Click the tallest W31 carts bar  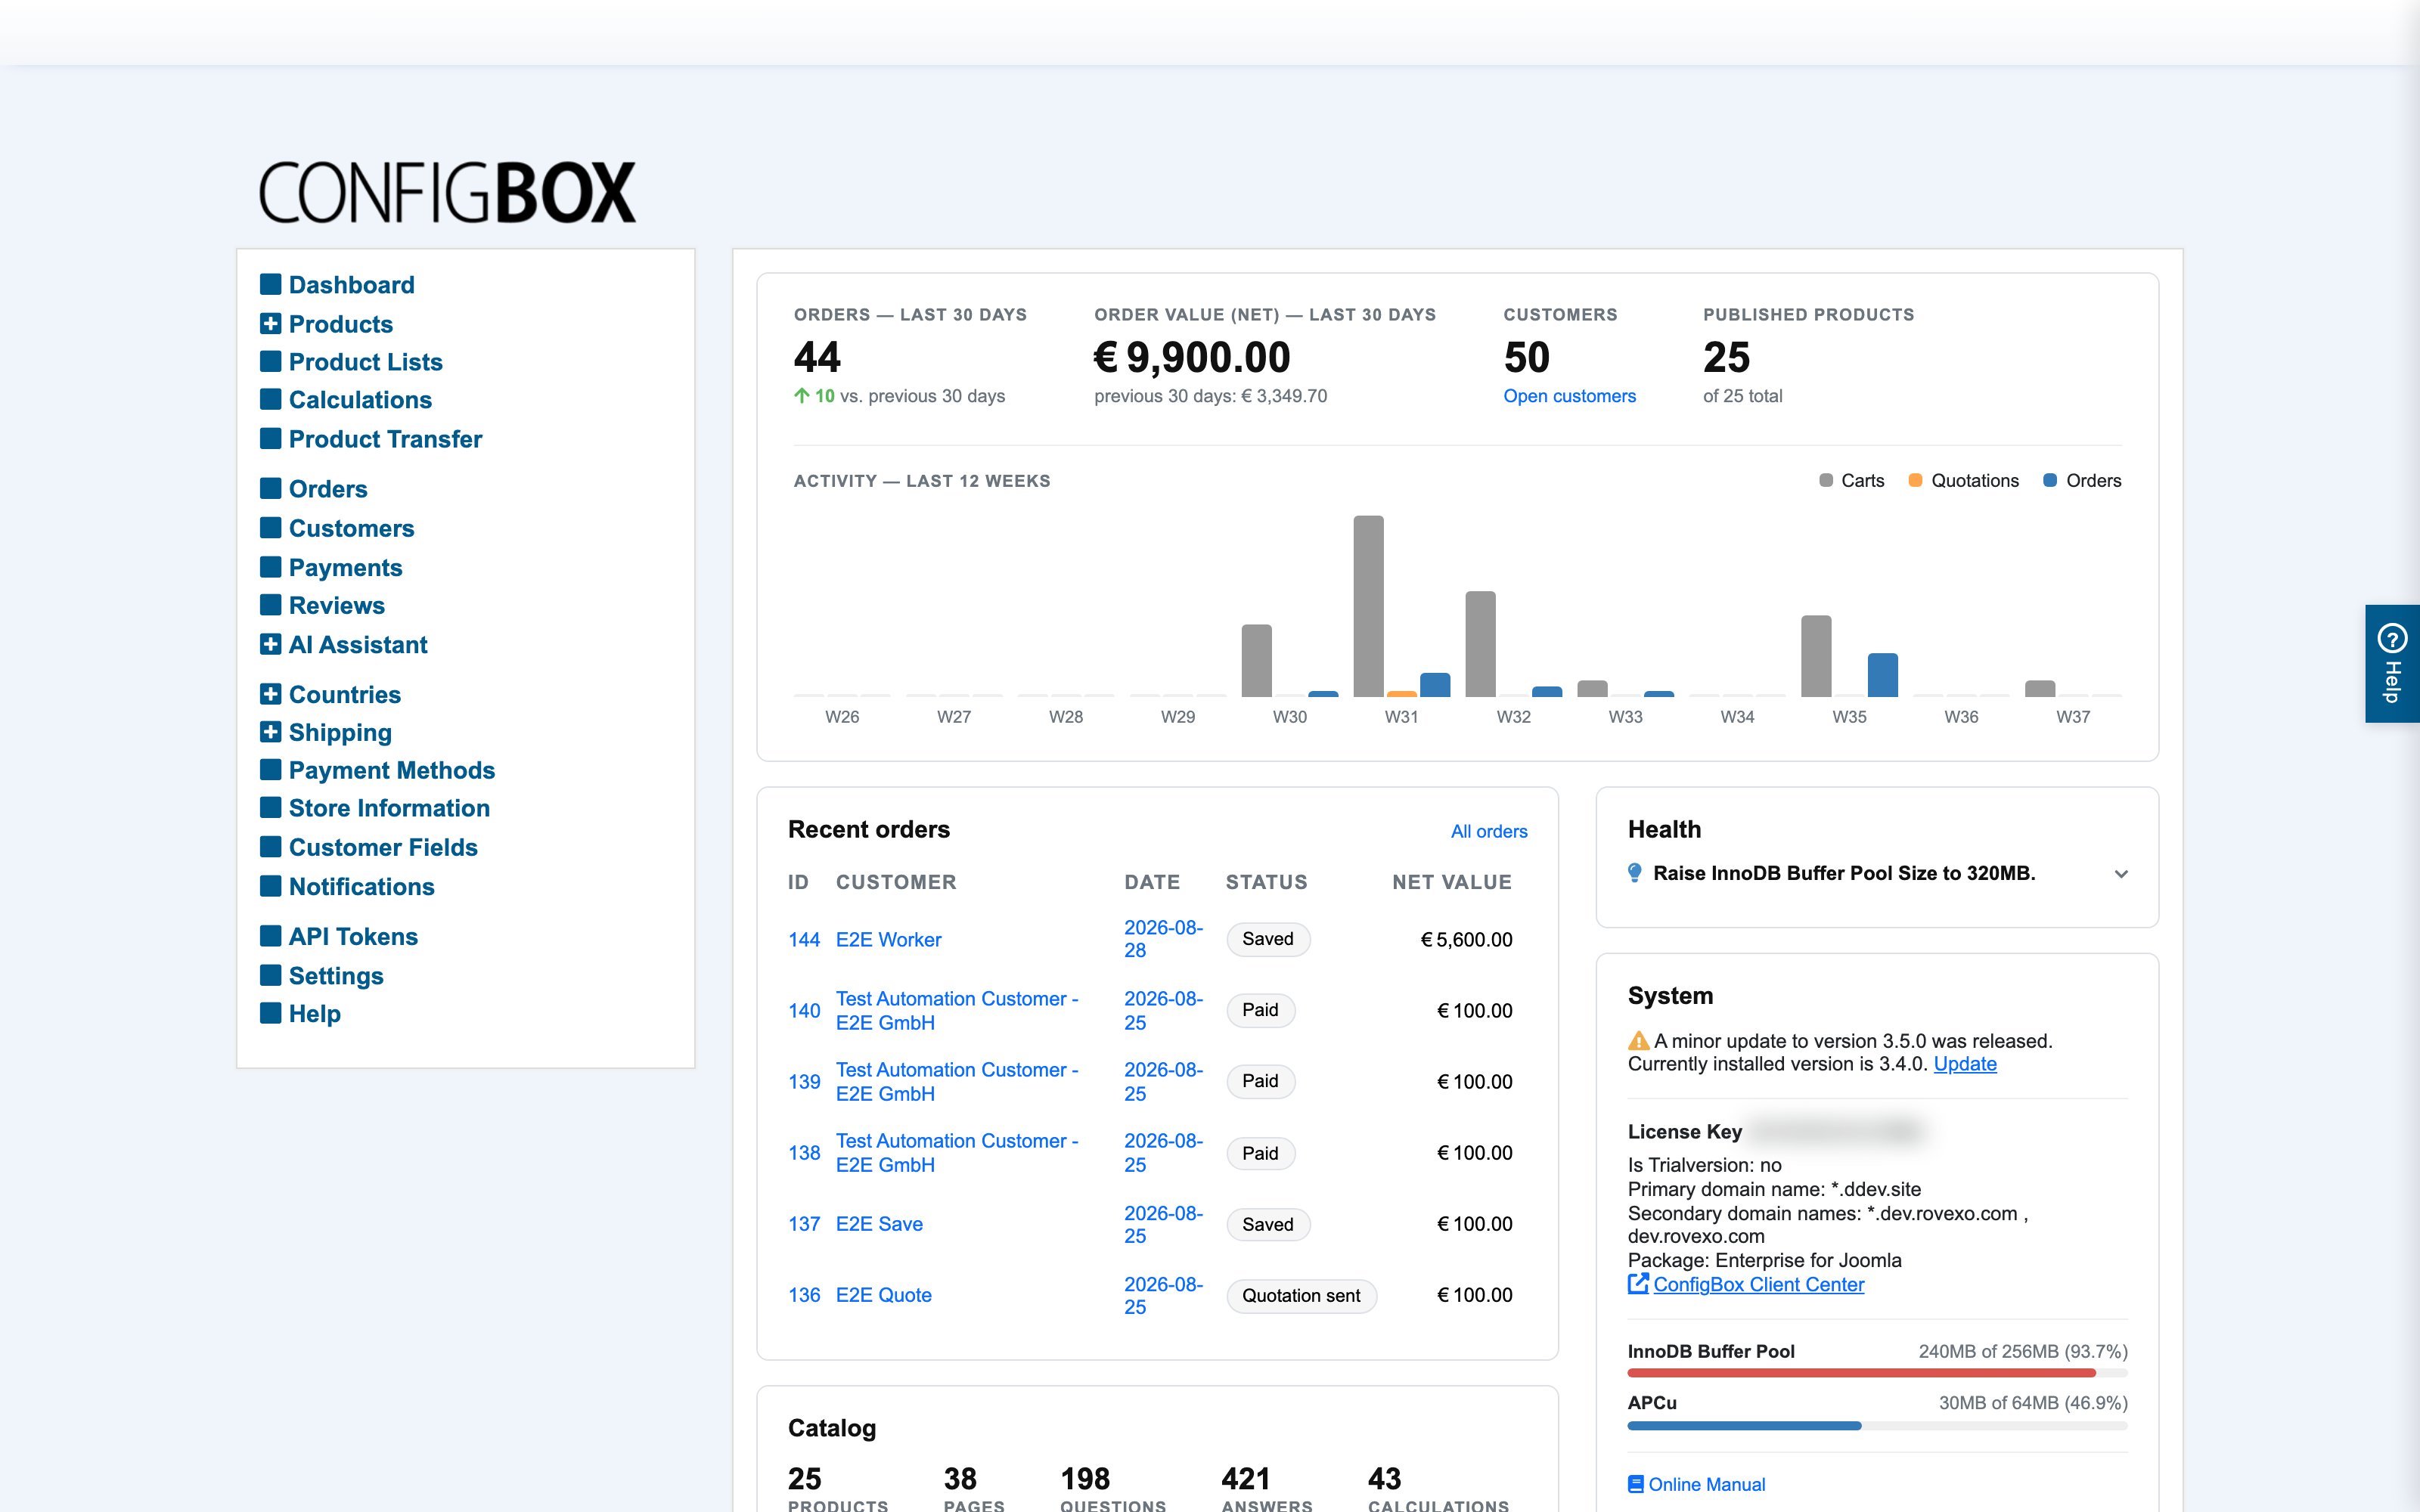(x=1368, y=606)
